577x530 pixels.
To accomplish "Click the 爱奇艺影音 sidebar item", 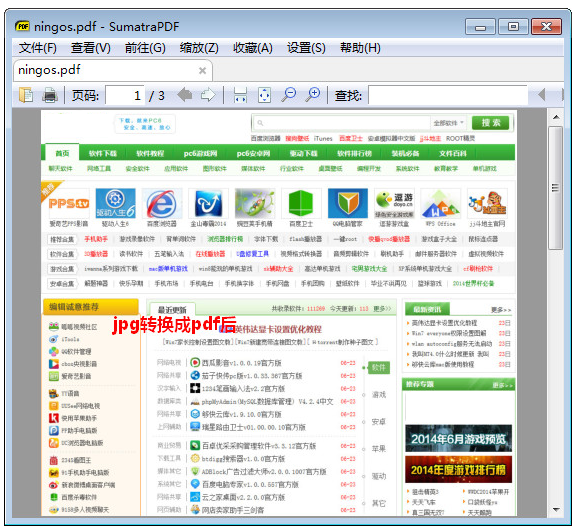I will click(76, 376).
